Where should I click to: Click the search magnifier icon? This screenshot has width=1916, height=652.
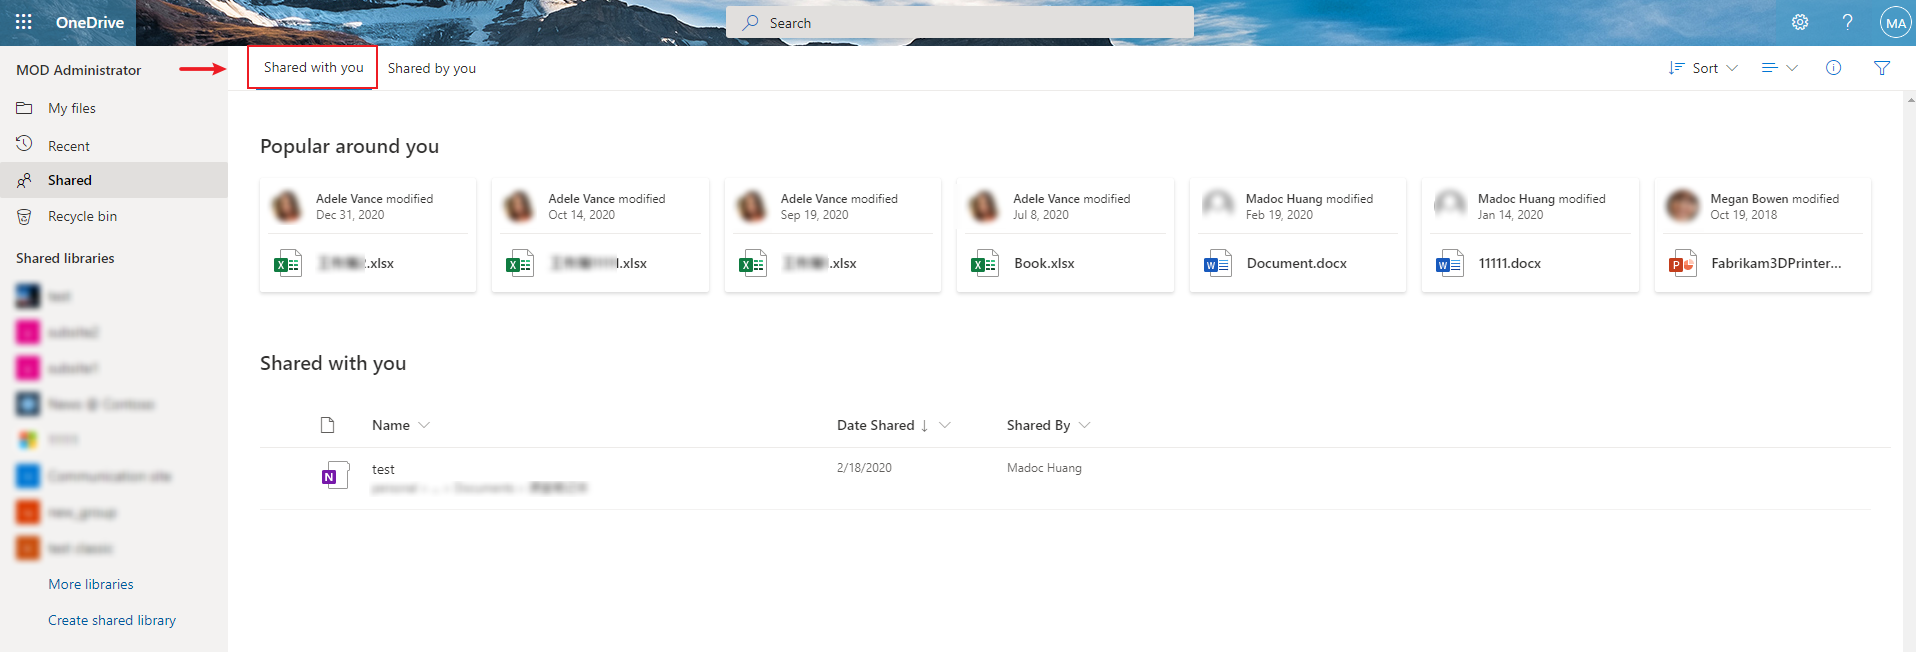750,22
